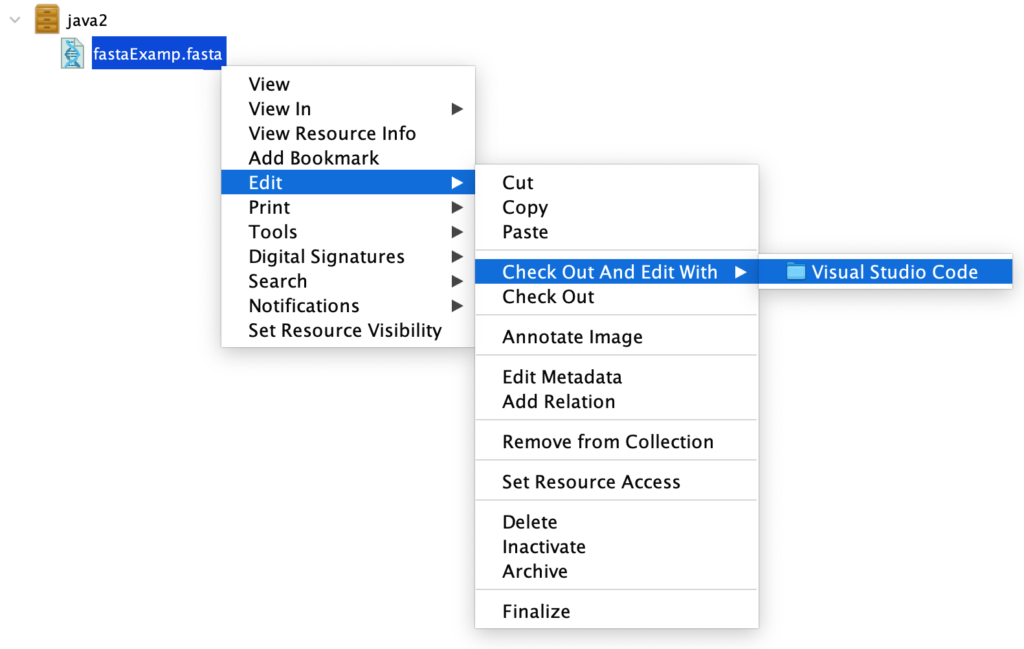Click the java2 cabinet icon
This screenshot has height=649, width=1024.
coord(47,19)
